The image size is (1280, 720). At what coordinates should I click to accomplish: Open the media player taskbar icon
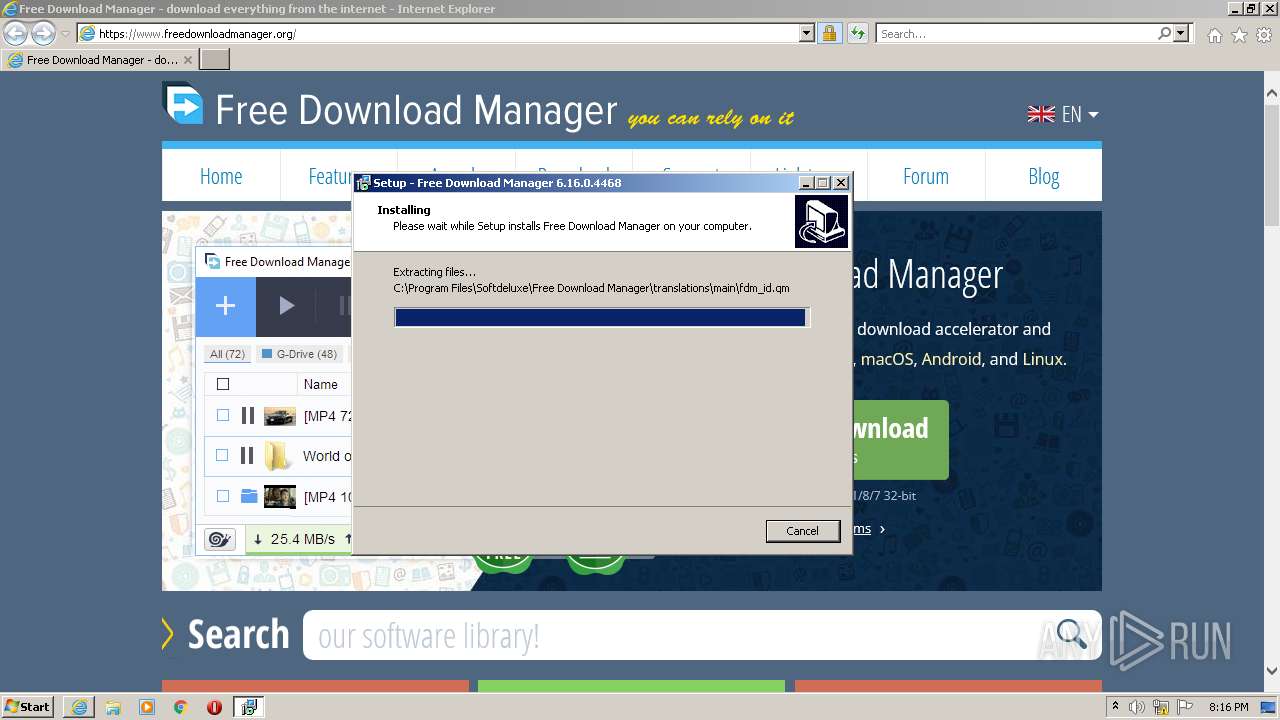pyautogui.click(x=147, y=707)
